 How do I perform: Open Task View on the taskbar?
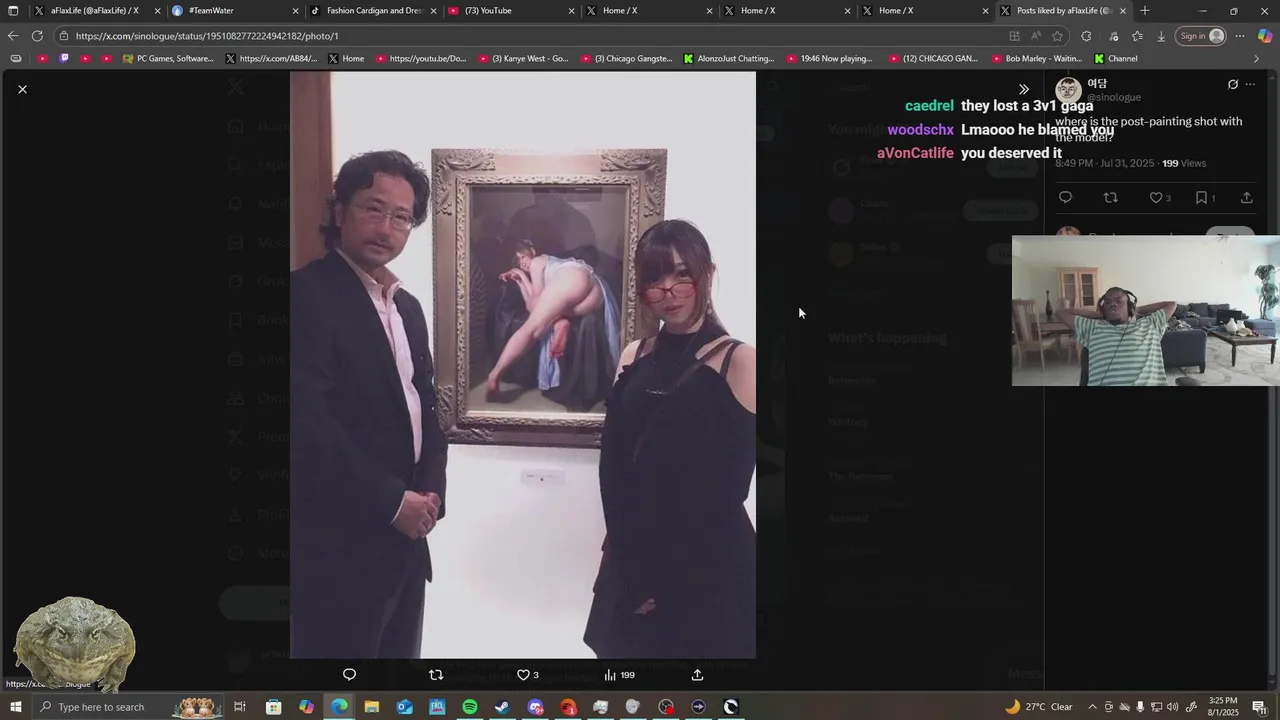pyautogui.click(x=240, y=707)
